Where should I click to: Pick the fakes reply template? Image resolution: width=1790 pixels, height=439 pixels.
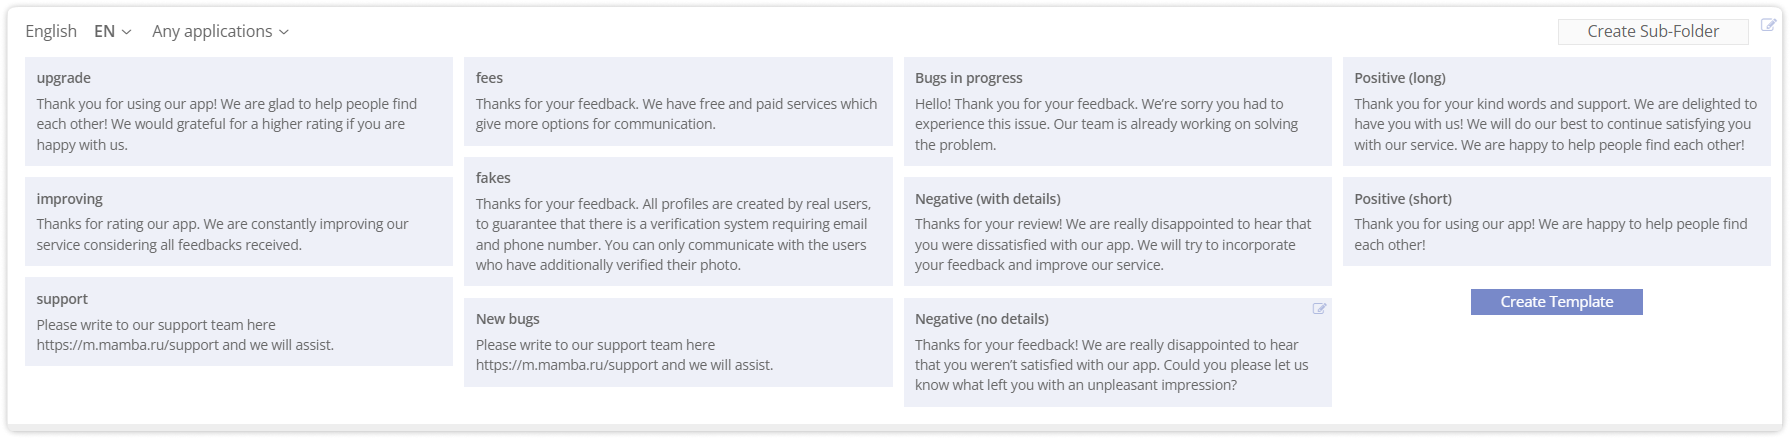(677, 221)
